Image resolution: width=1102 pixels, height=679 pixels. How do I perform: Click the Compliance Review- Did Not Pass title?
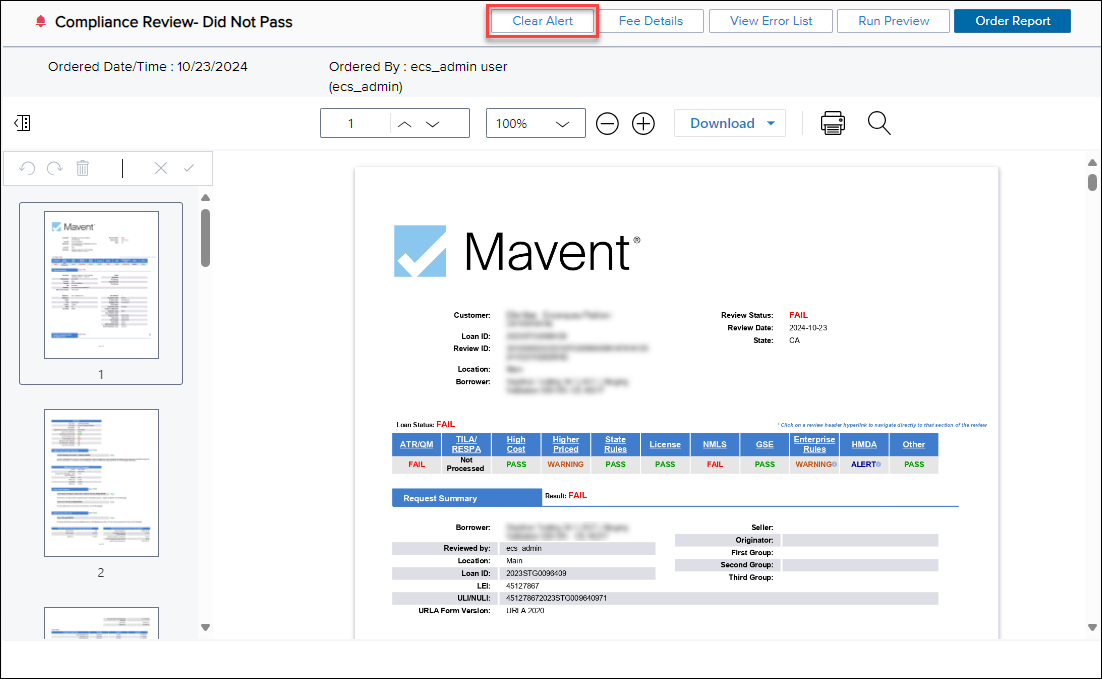(x=174, y=22)
